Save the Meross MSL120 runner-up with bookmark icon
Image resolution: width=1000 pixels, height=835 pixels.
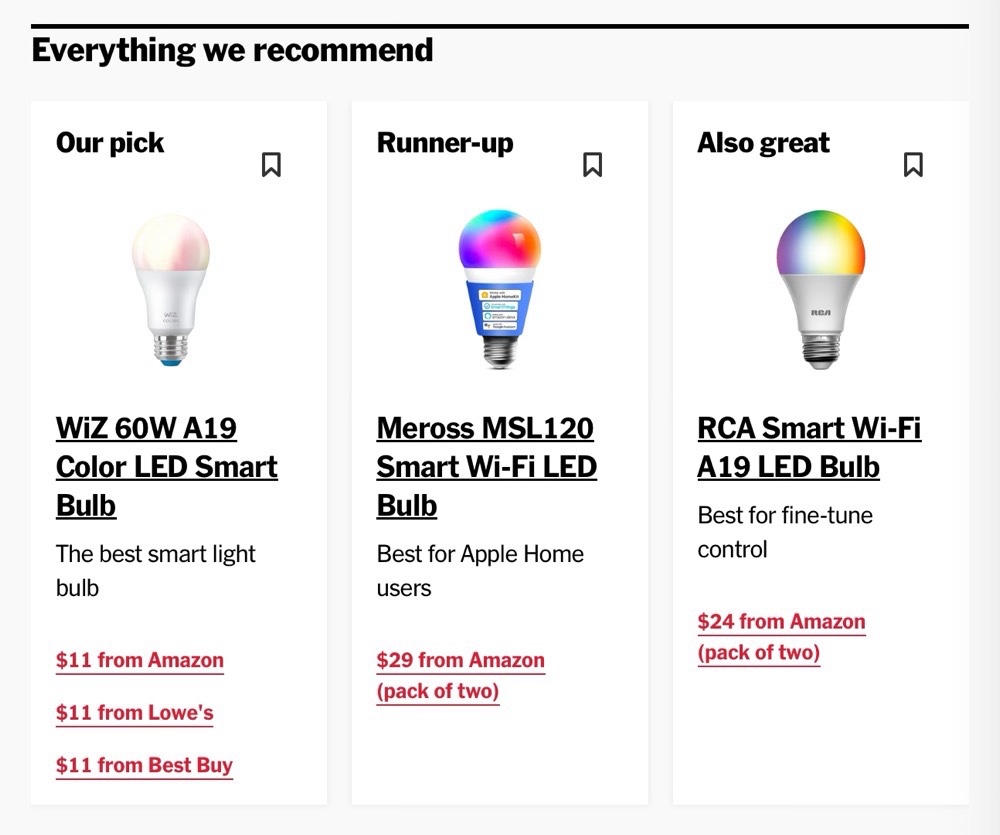(x=593, y=165)
